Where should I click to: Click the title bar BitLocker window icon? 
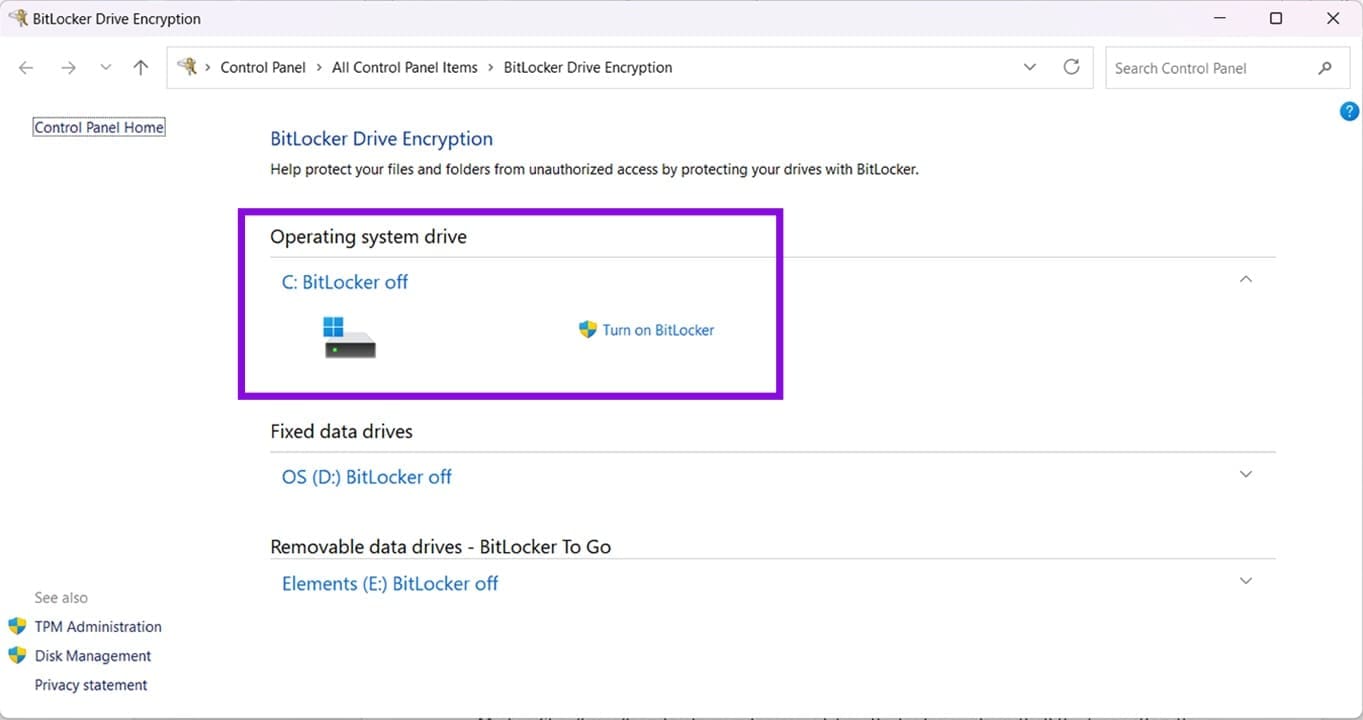point(18,18)
